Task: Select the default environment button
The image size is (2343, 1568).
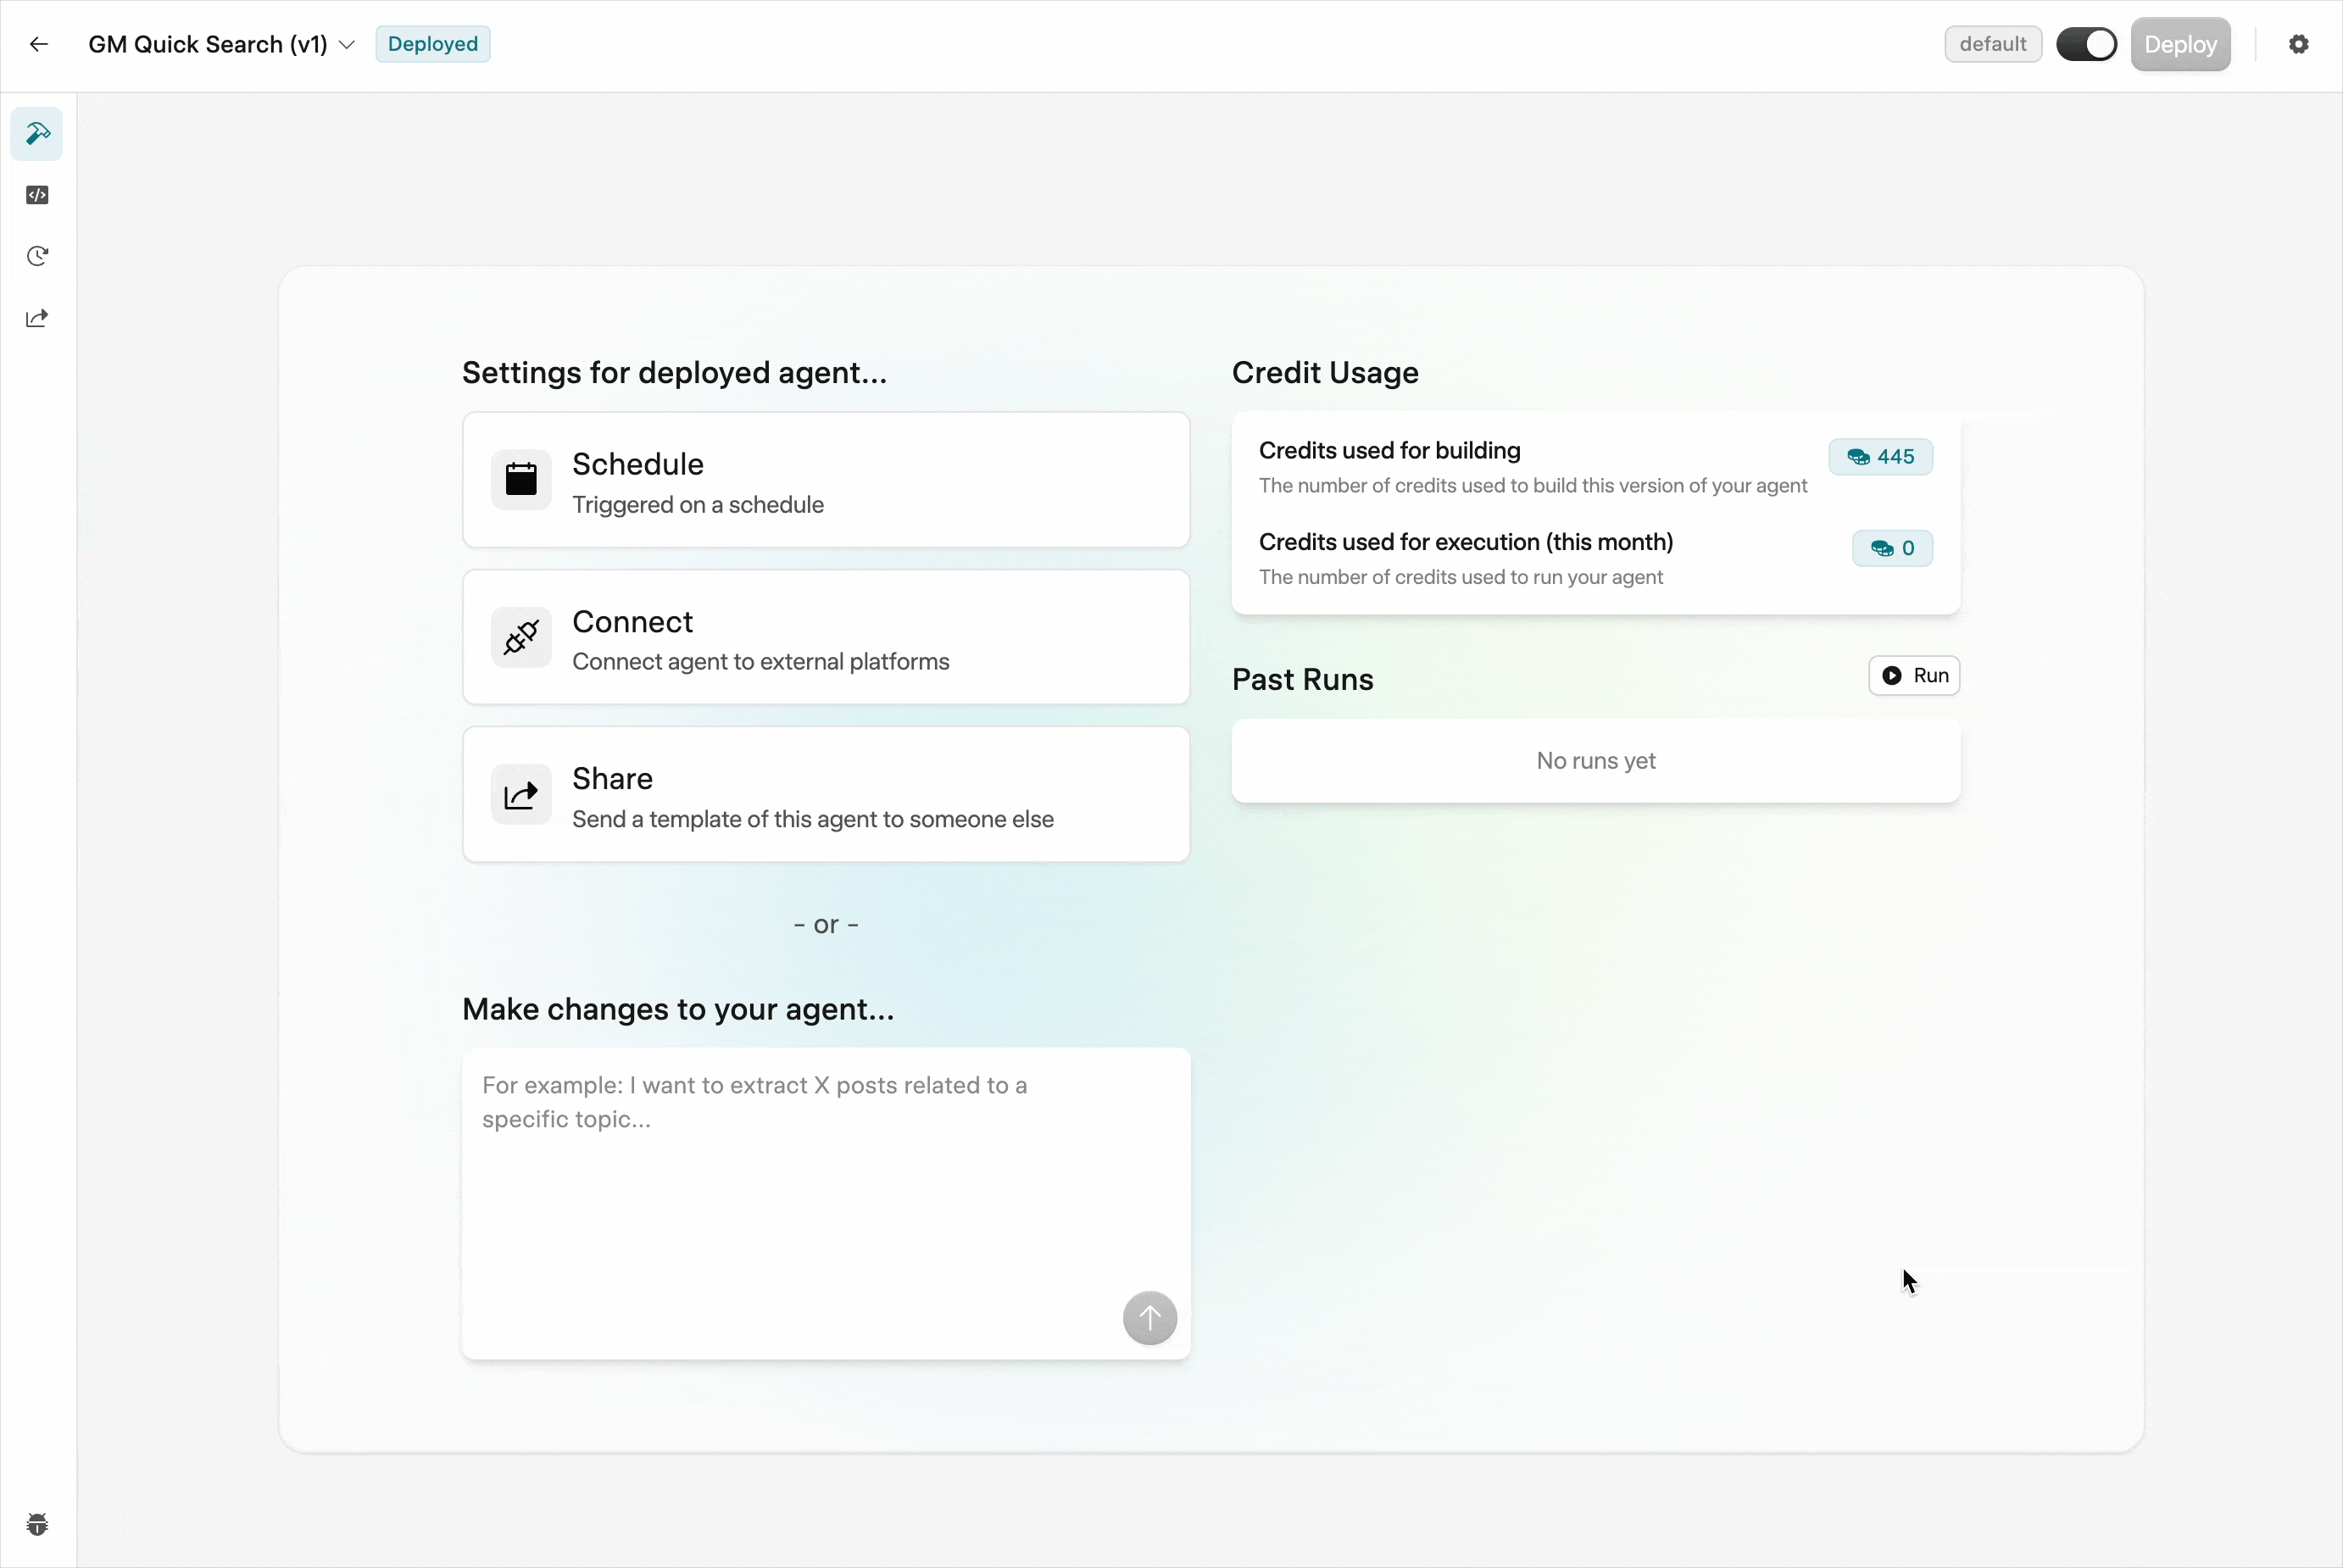Action: click(x=1991, y=43)
